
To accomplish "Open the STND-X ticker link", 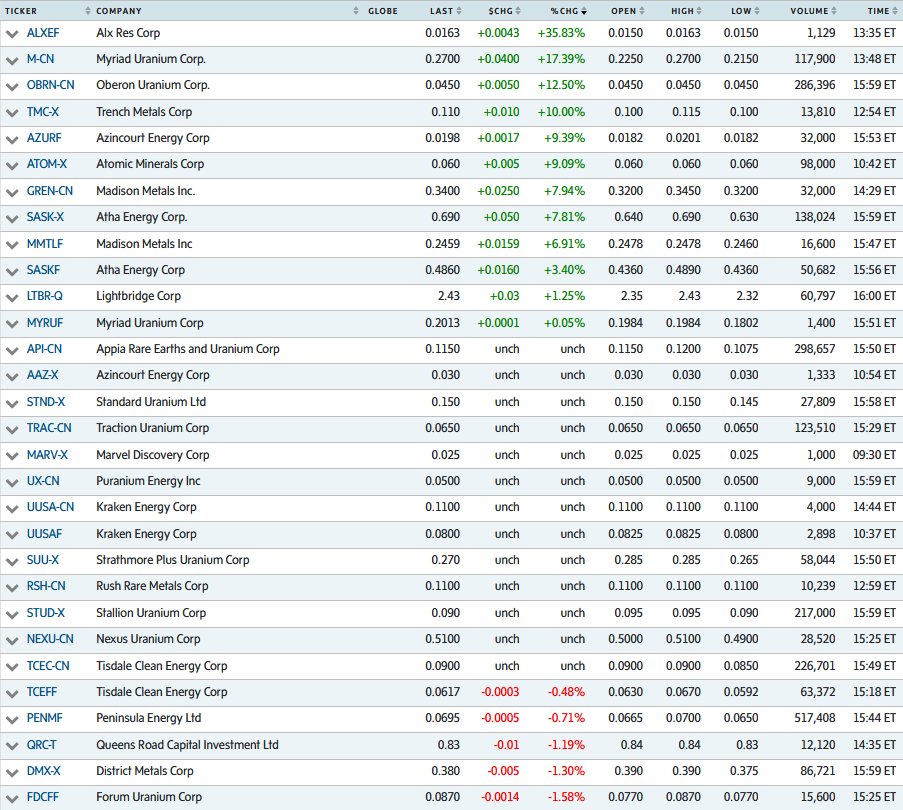I will 45,401.
